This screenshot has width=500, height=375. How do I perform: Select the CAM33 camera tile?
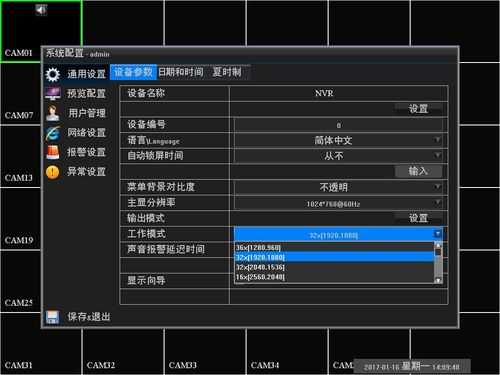pos(205,352)
